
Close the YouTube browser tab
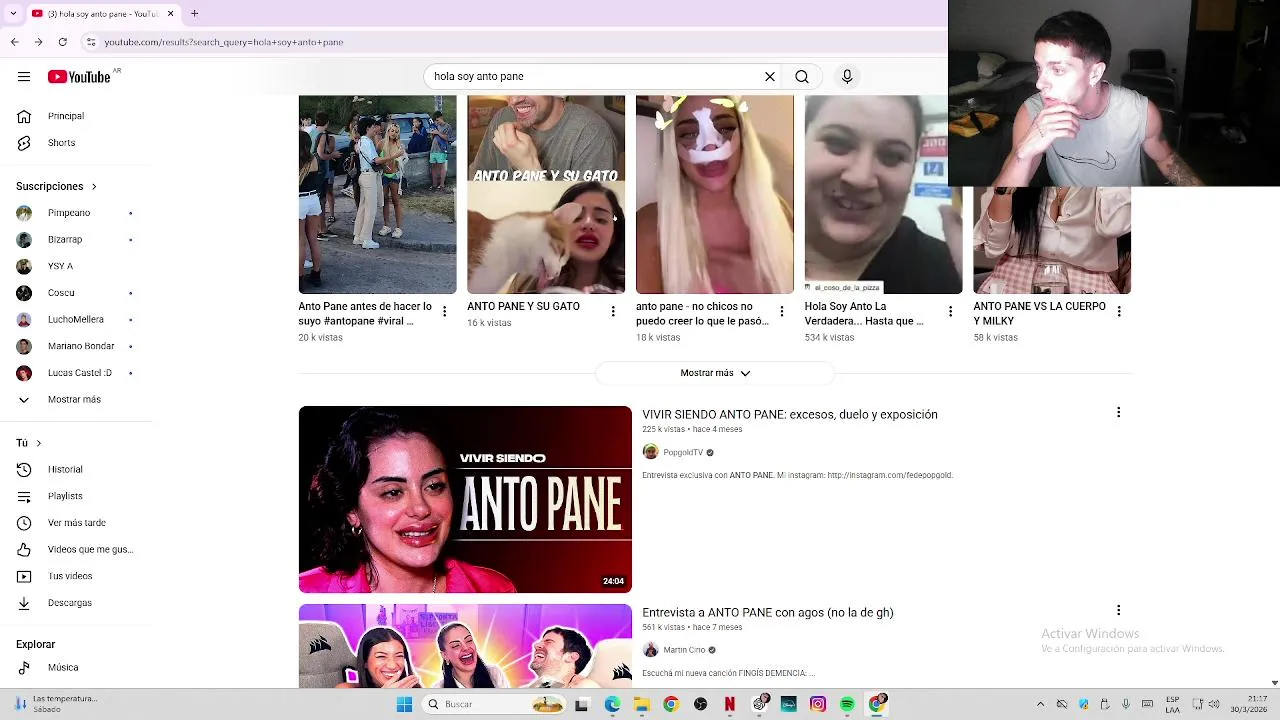170,14
